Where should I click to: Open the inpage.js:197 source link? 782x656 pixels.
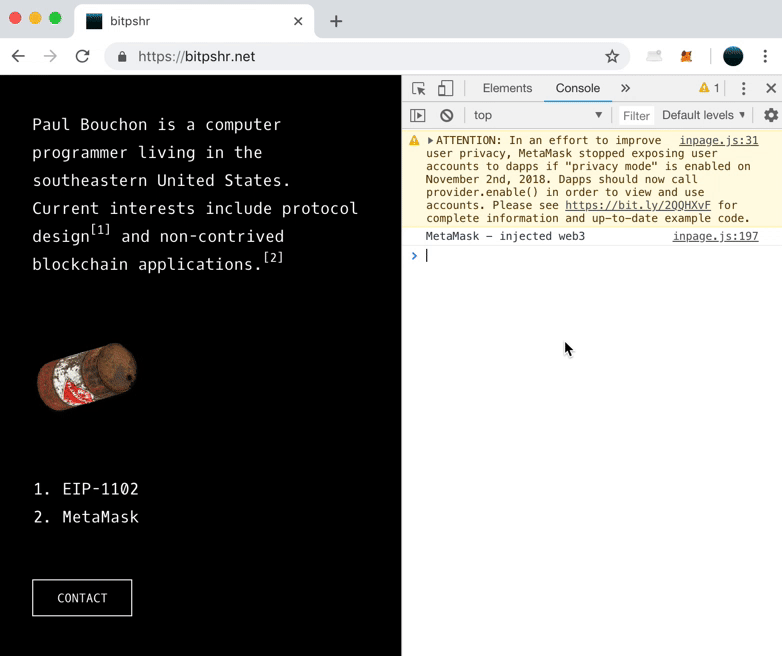tap(715, 236)
